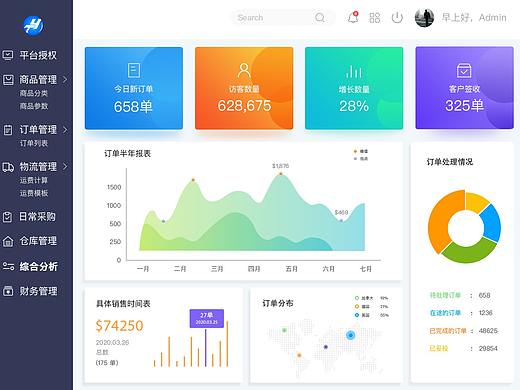Go to 商品分类 submenu link
The width and height of the screenshot is (520, 390).
[34, 93]
